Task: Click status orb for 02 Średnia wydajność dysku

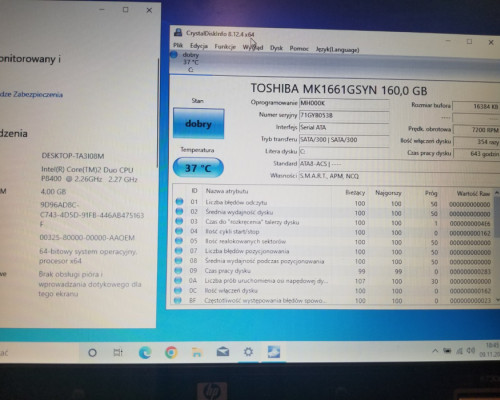Action: coord(179,211)
